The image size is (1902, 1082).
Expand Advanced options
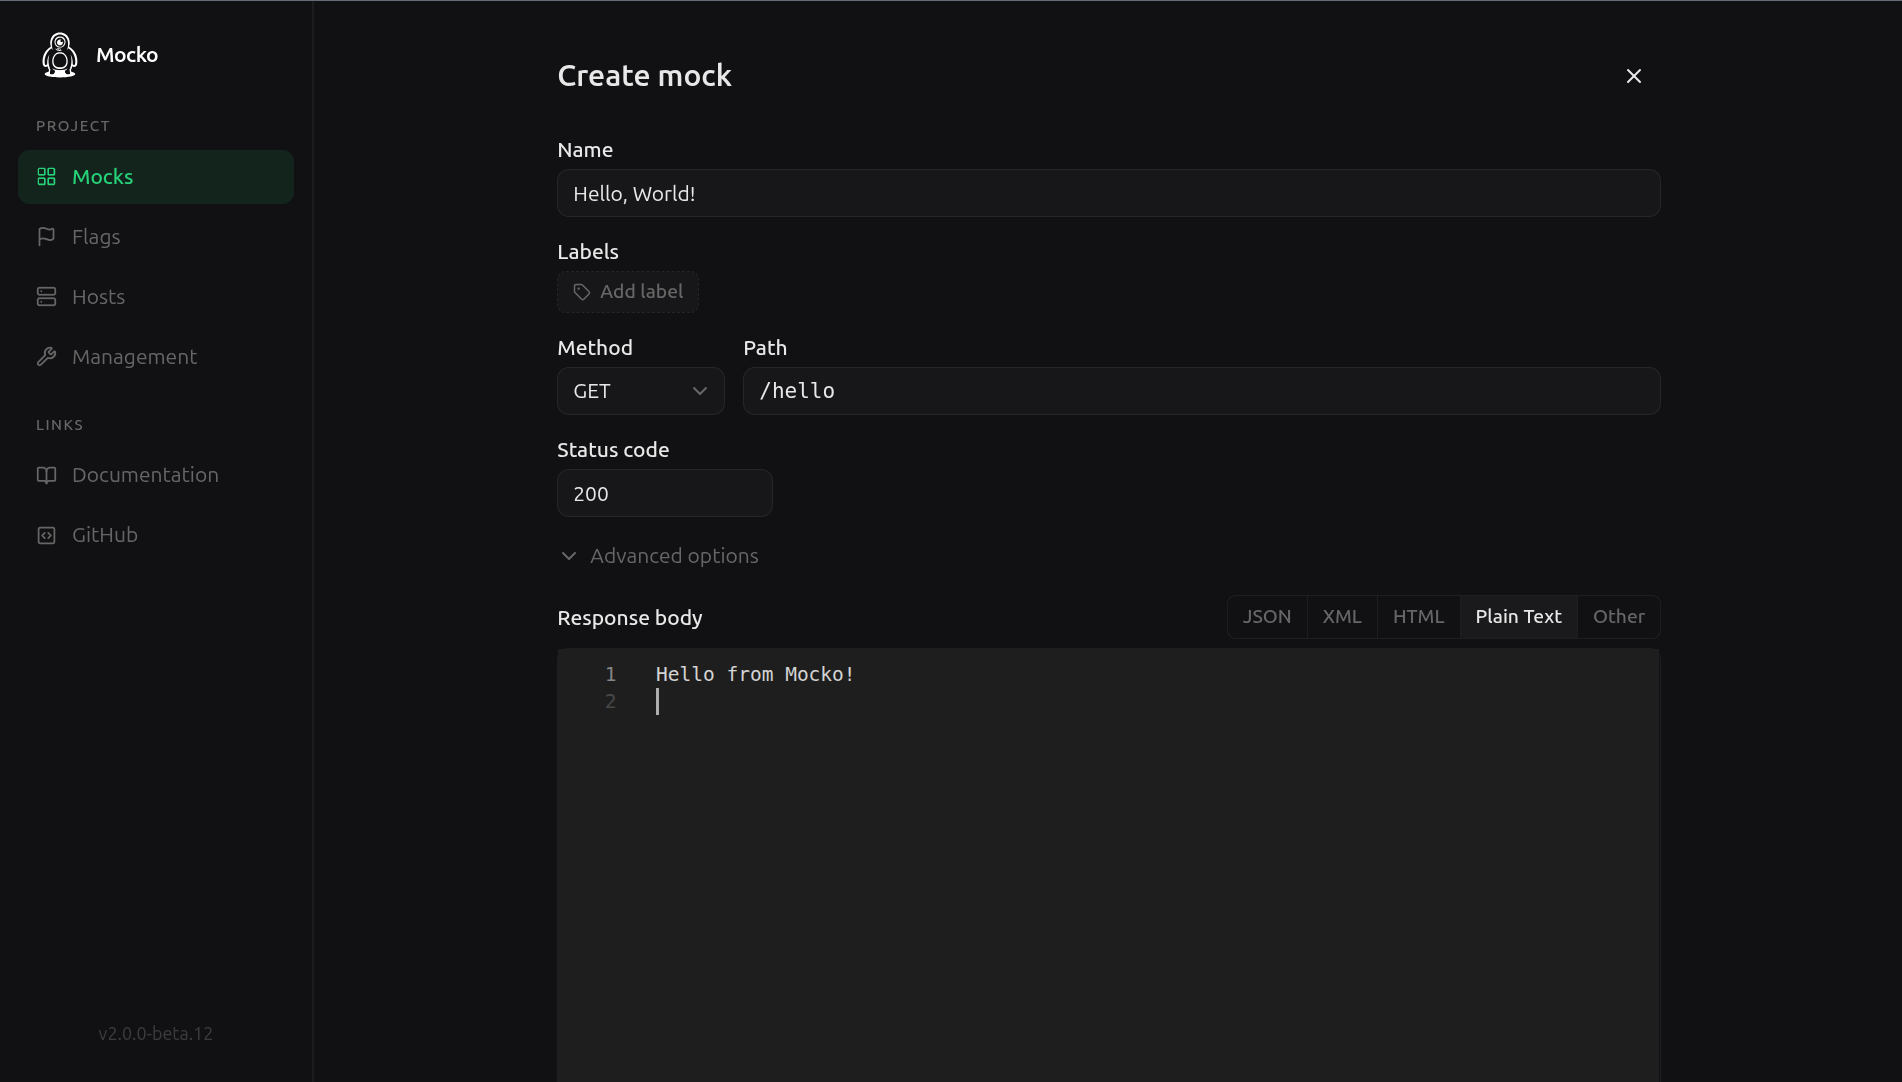point(658,556)
